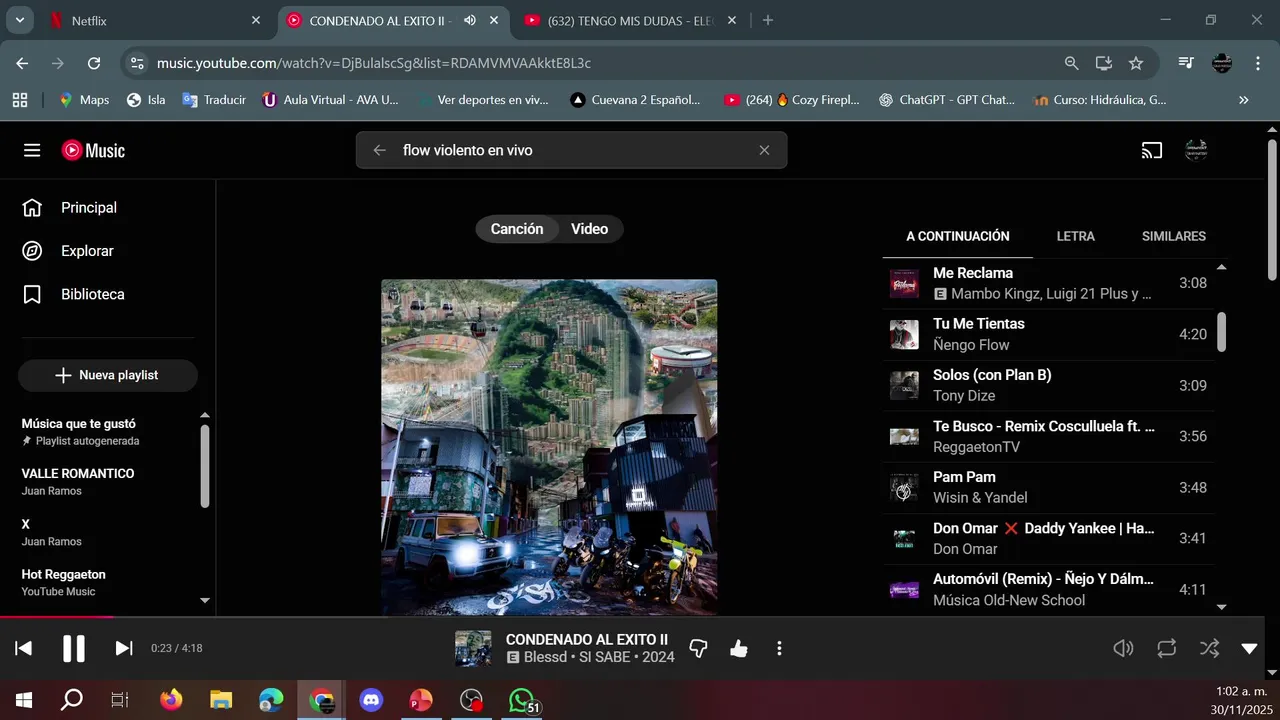Click sidebar playlist scroll-down arrow
The width and height of the screenshot is (1280, 720).
205,601
